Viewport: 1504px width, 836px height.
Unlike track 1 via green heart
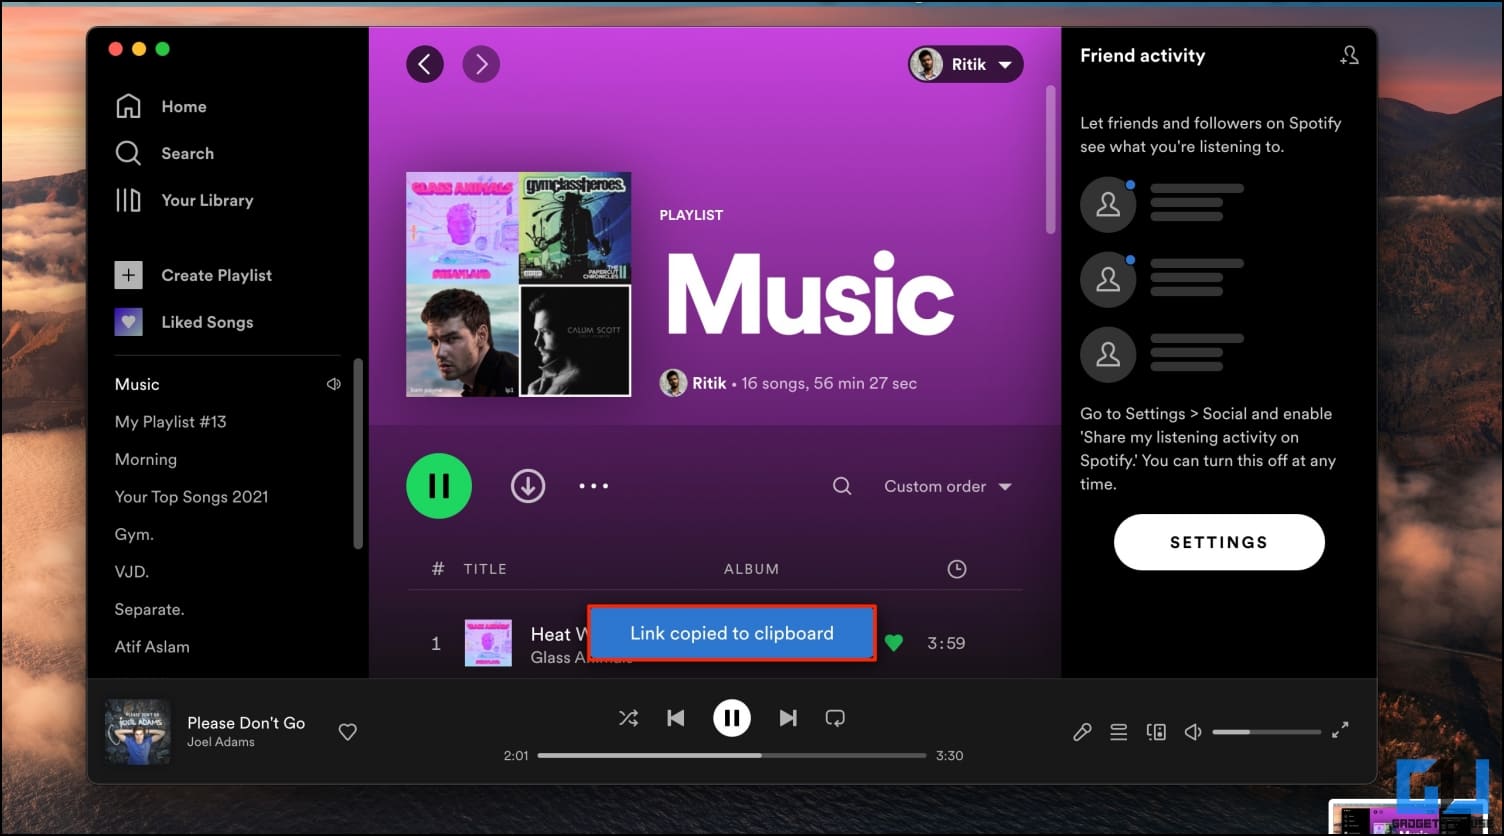pos(894,643)
